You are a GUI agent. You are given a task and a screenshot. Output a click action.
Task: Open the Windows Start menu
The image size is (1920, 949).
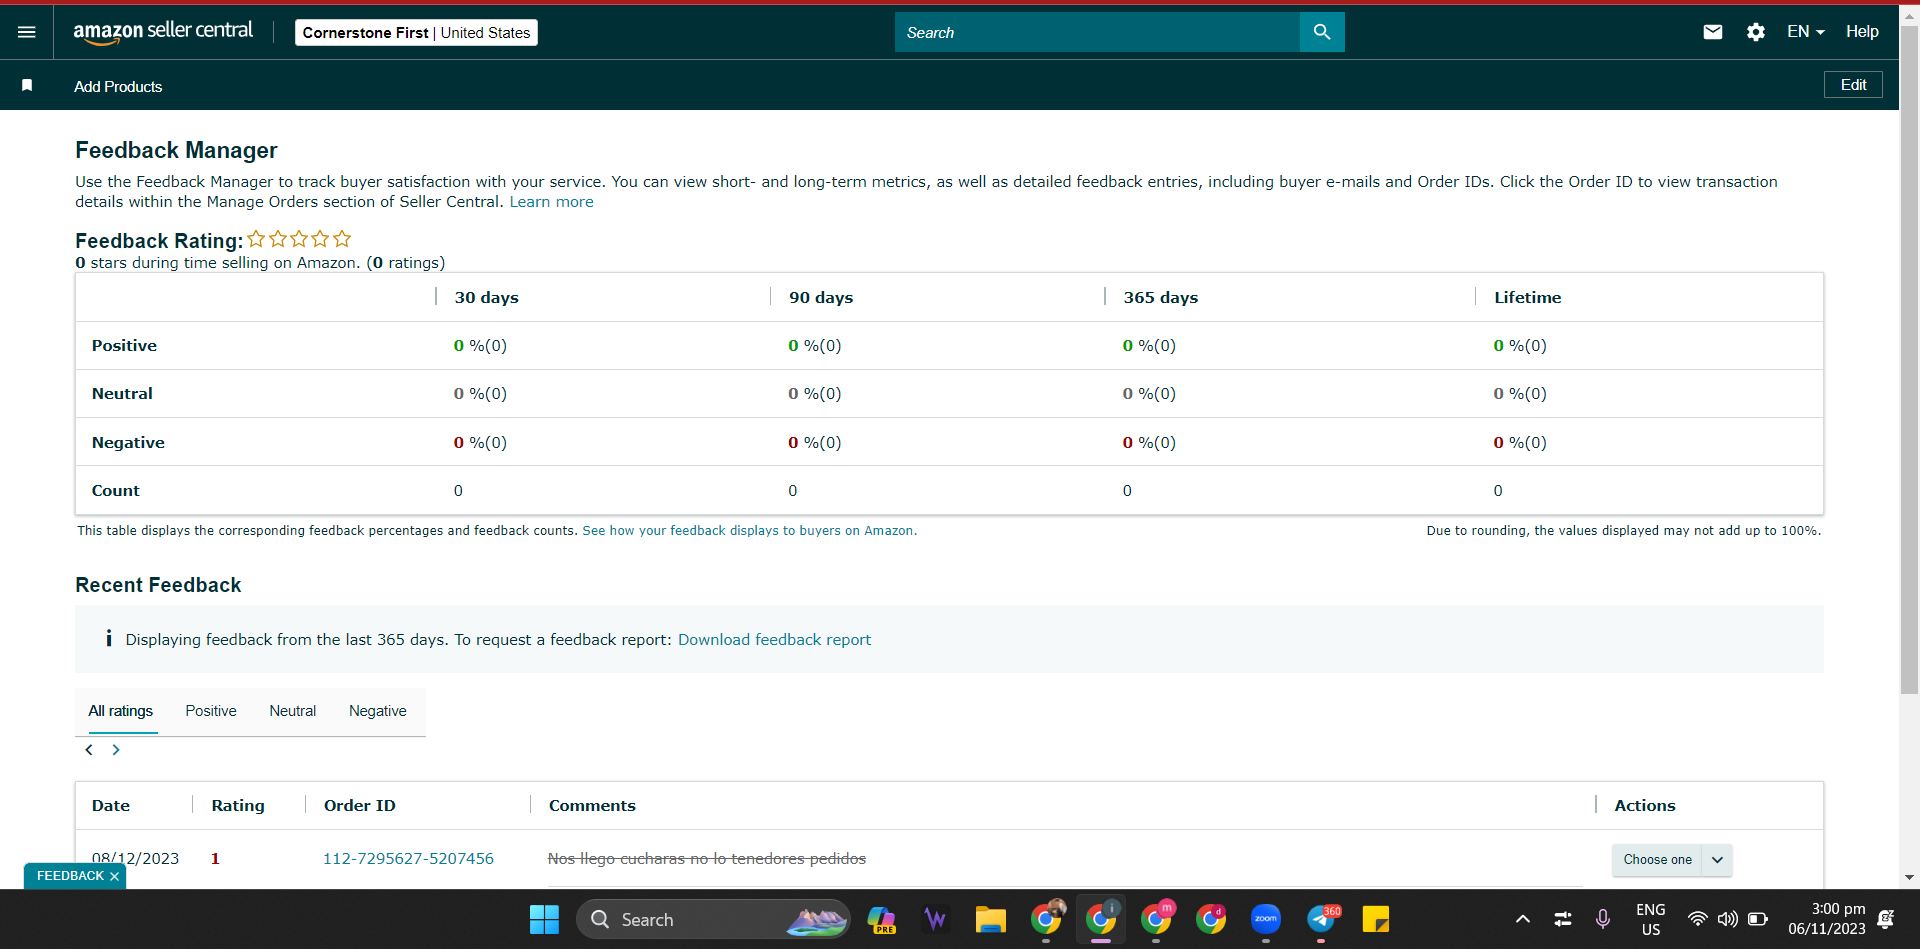[x=544, y=919]
